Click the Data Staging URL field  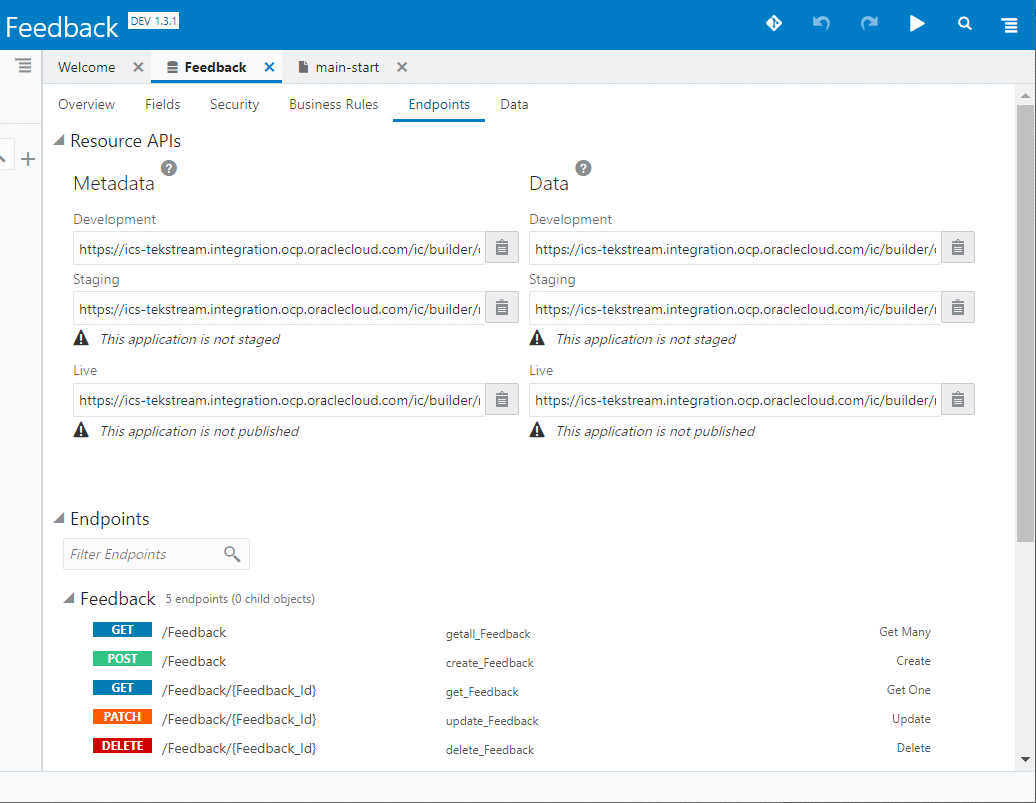[x=735, y=308]
